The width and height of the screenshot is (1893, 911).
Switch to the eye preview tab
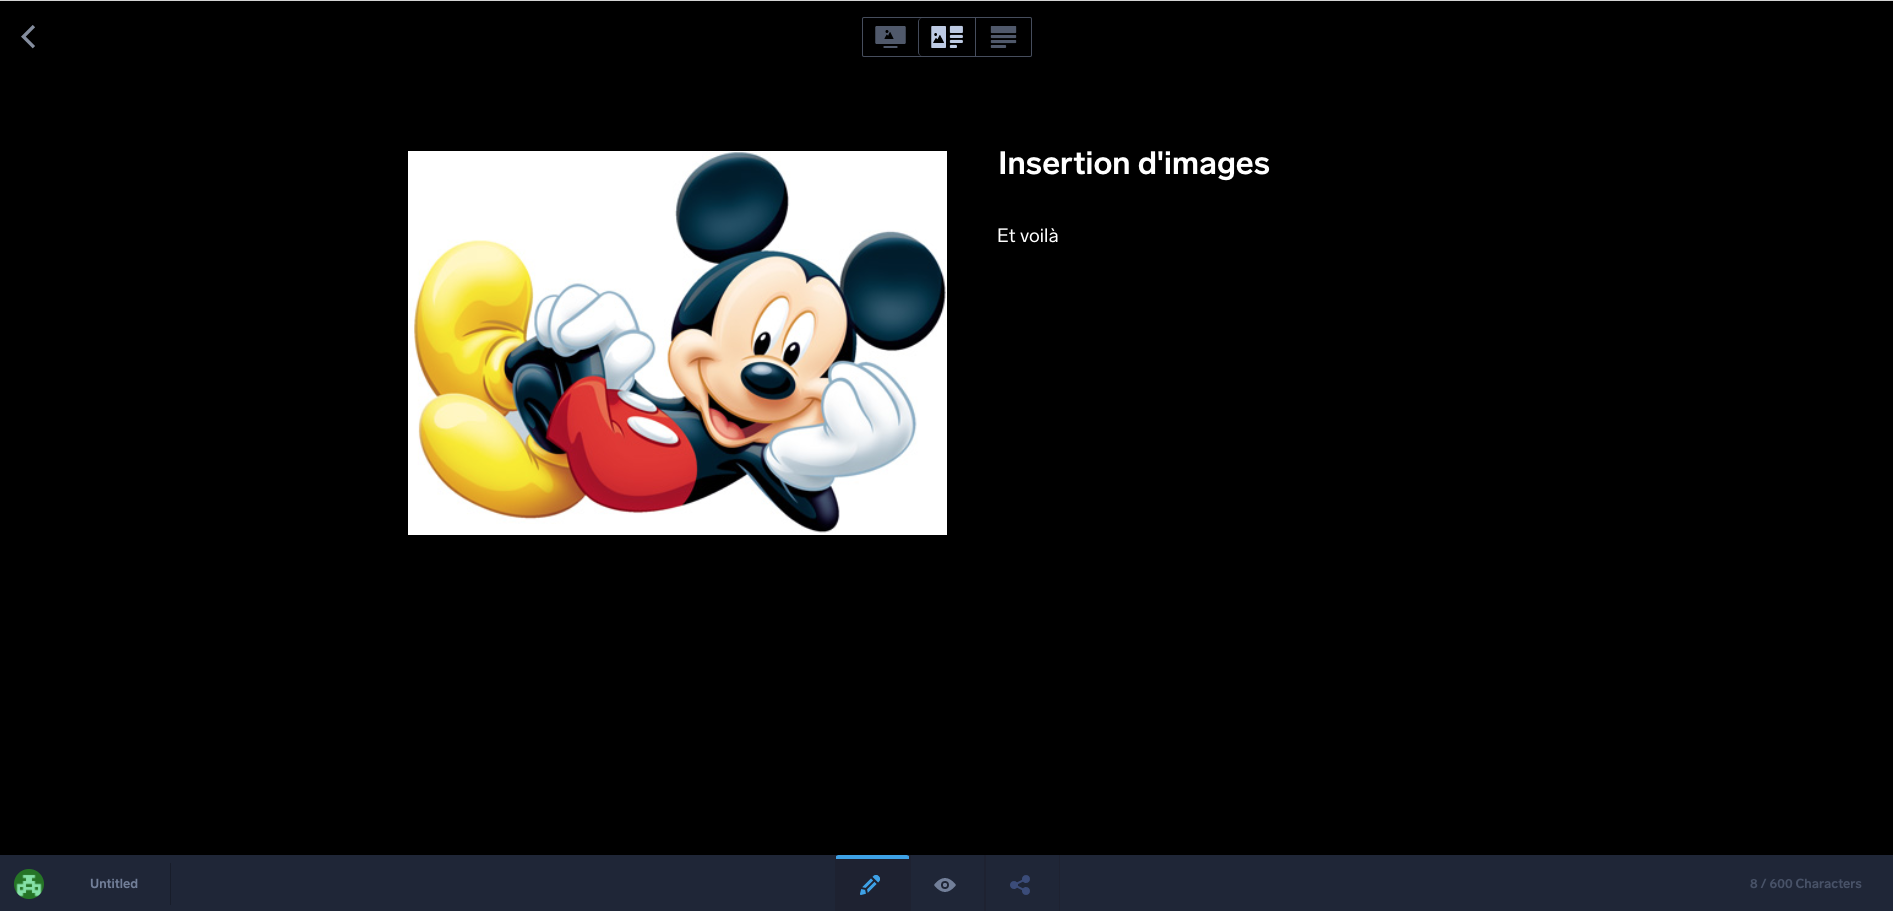[945, 884]
